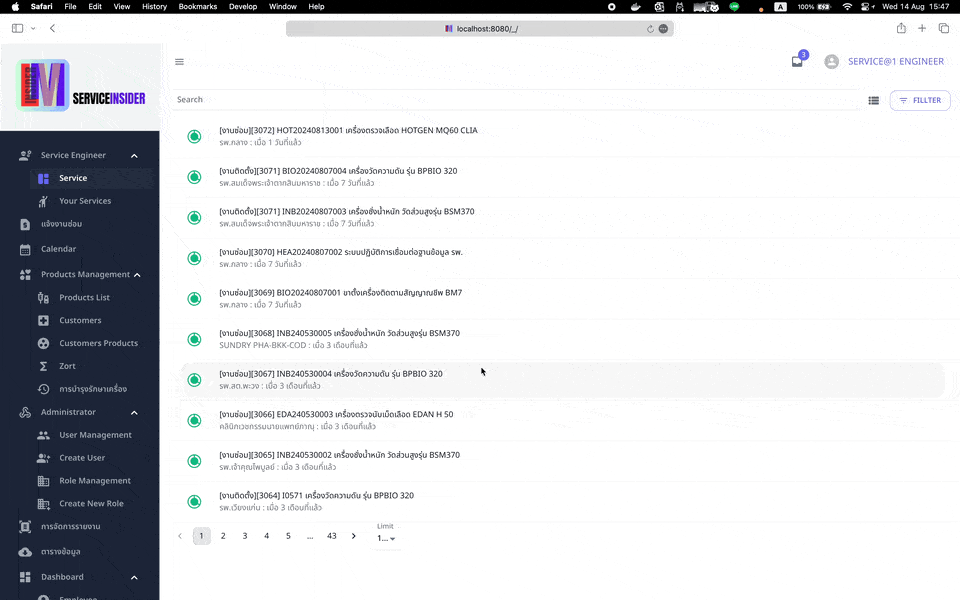Screen dimensions: 960x600
Task: Click the green status indicator for HEA20240807002
Action: [194, 257]
